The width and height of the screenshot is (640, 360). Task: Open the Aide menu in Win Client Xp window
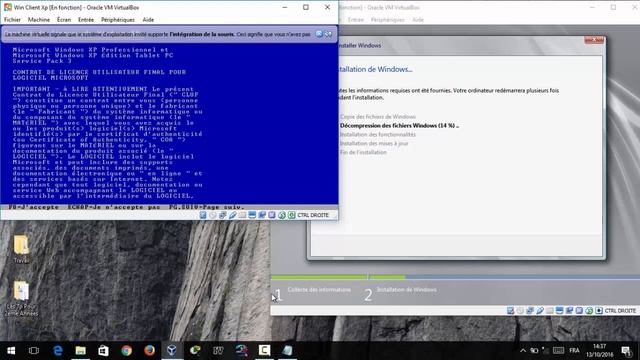[x=148, y=20]
